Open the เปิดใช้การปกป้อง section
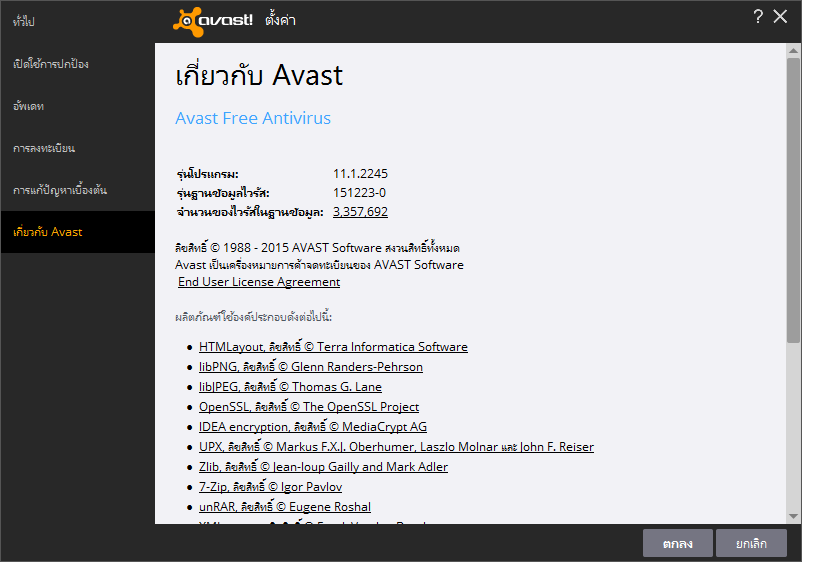The image size is (819, 562). 77,64
